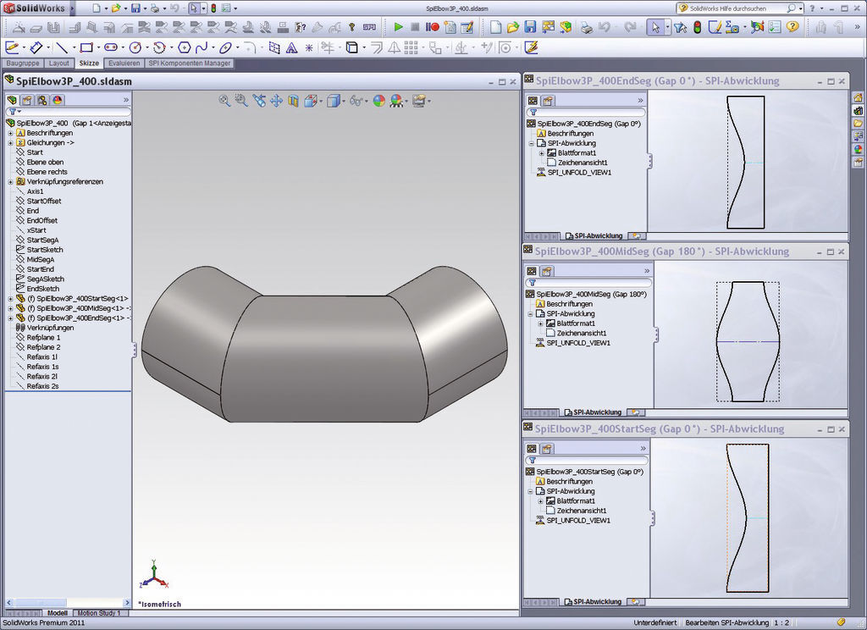The height and width of the screenshot is (630, 867).
Task: Select the StartSketch tree item
Action: click(x=44, y=250)
